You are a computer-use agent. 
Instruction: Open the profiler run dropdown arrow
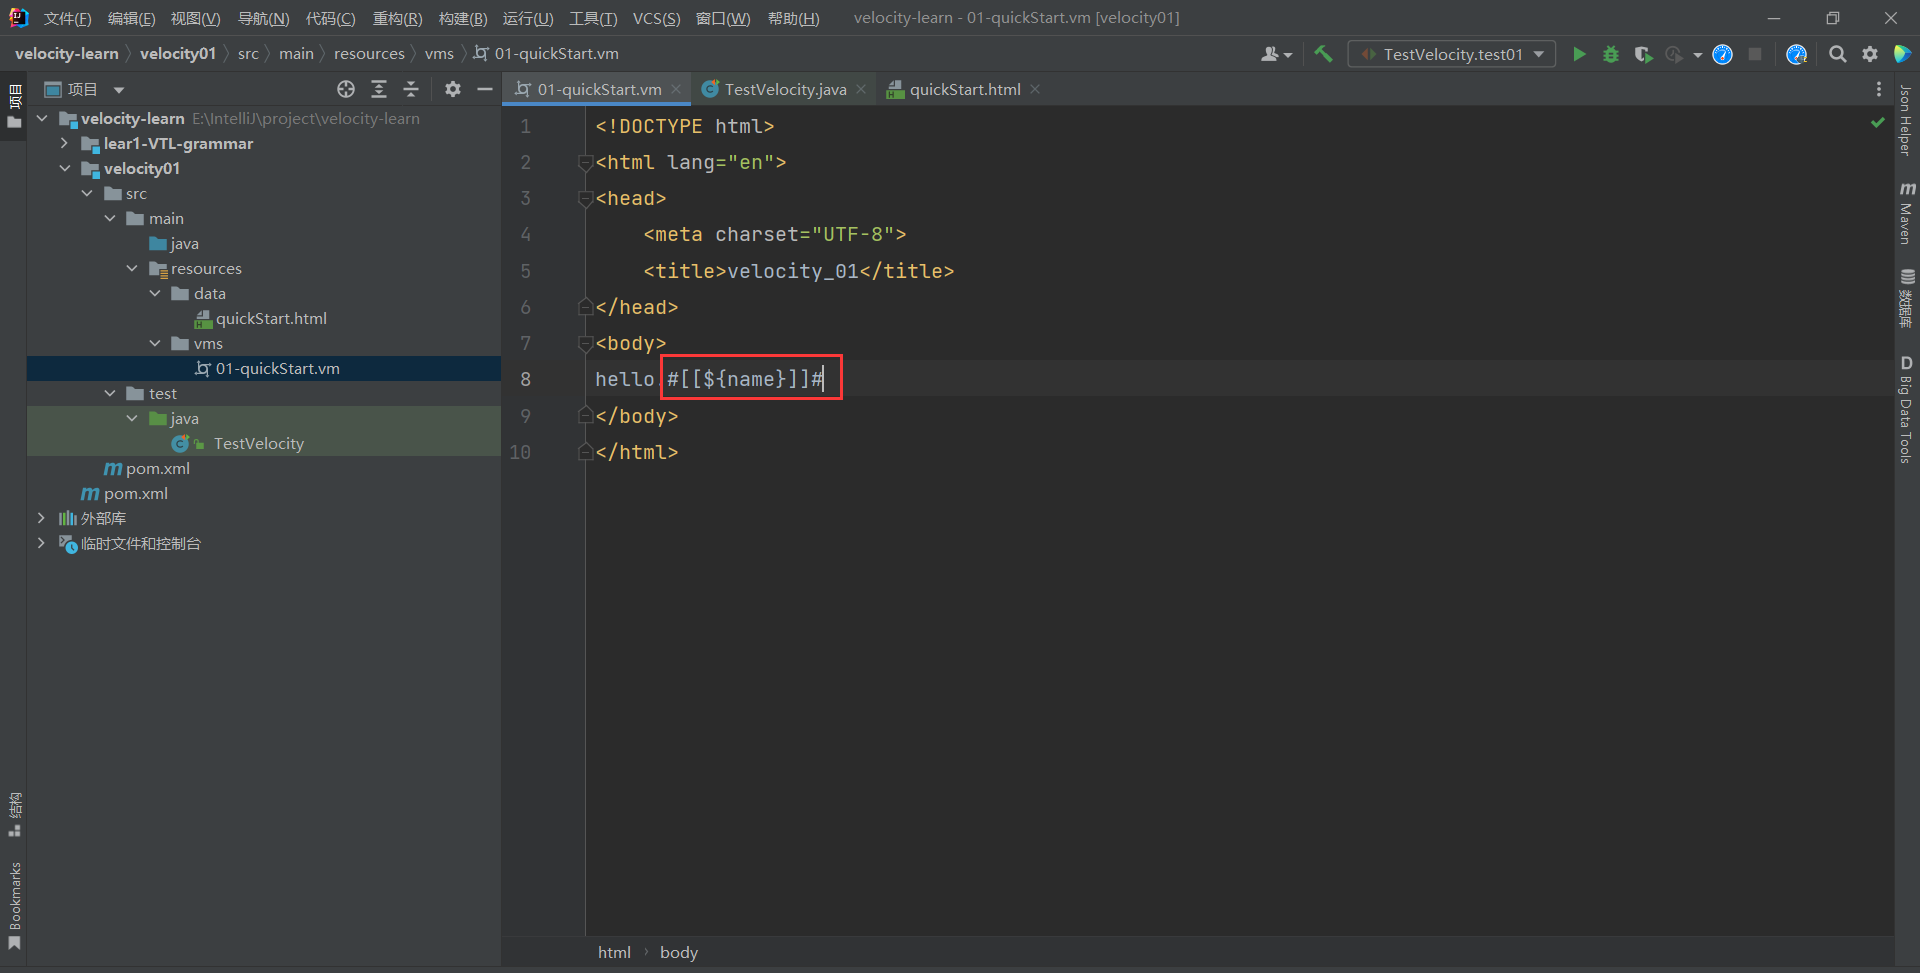click(1698, 55)
